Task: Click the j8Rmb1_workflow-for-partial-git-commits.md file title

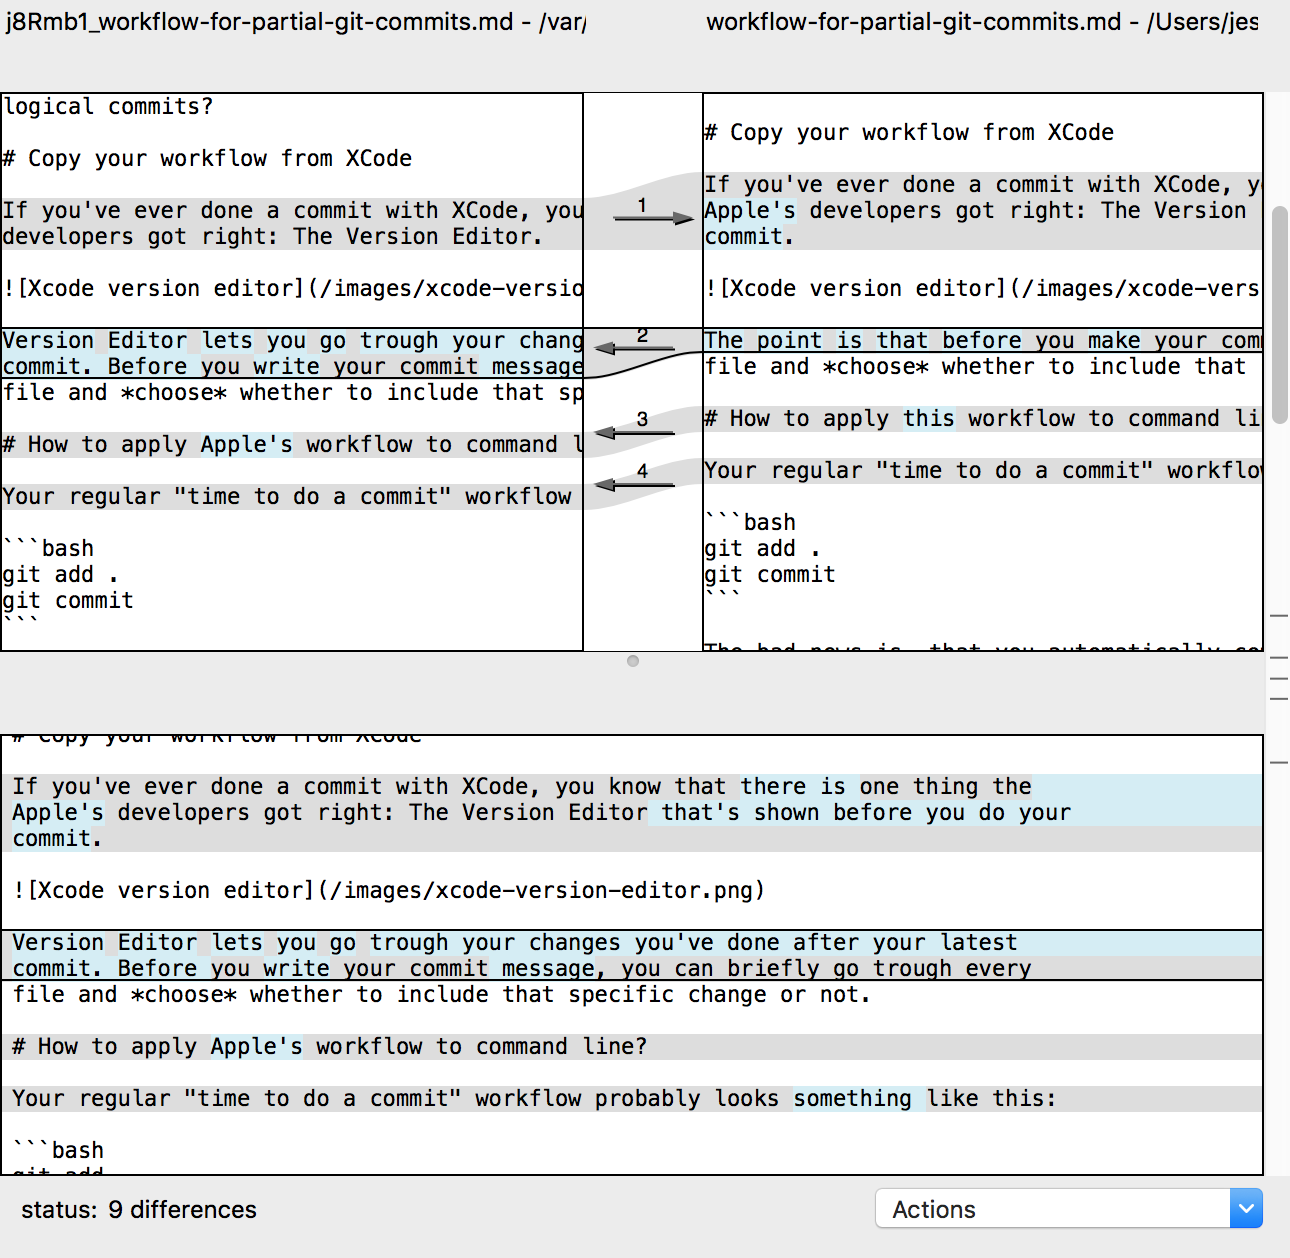Action: pyautogui.click(x=296, y=21)
